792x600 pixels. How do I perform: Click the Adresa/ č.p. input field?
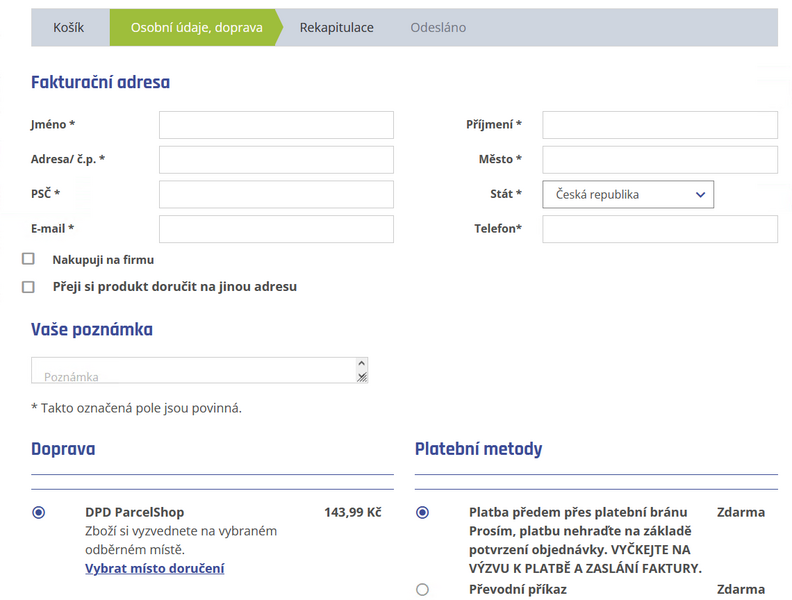[x=276, y=160]
